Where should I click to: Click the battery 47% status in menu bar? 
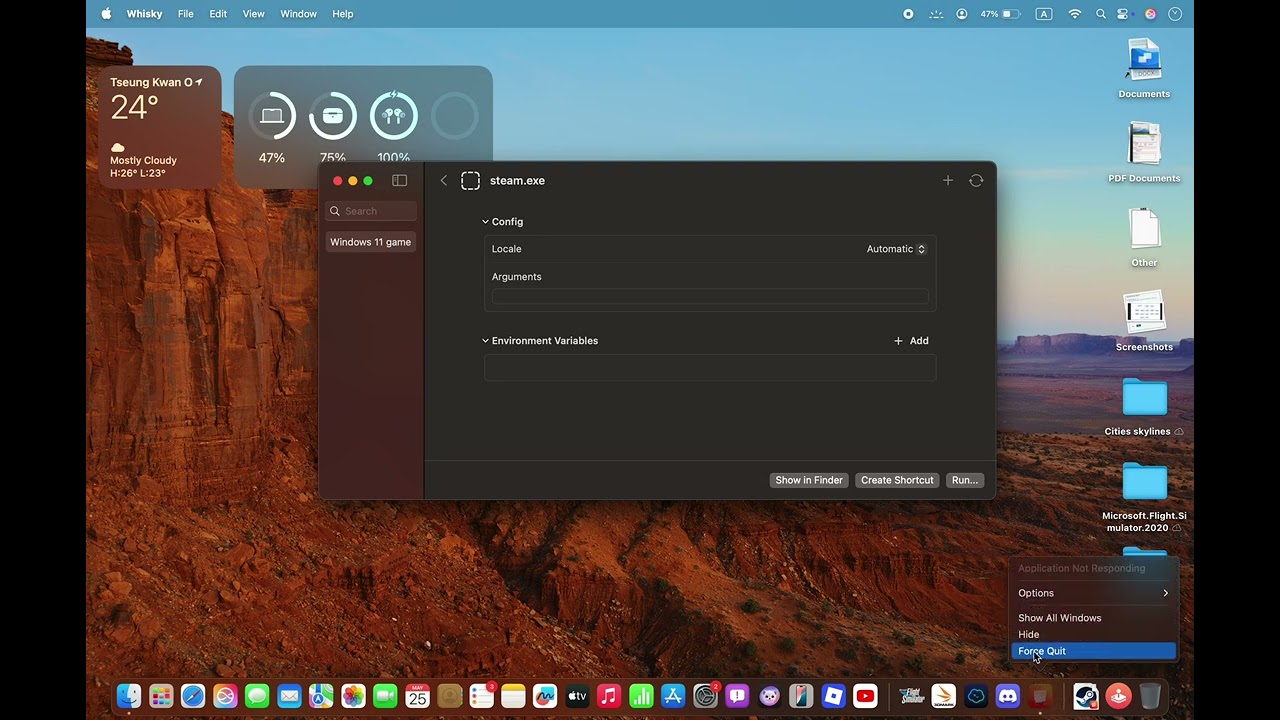click(x=1000, y=14)
